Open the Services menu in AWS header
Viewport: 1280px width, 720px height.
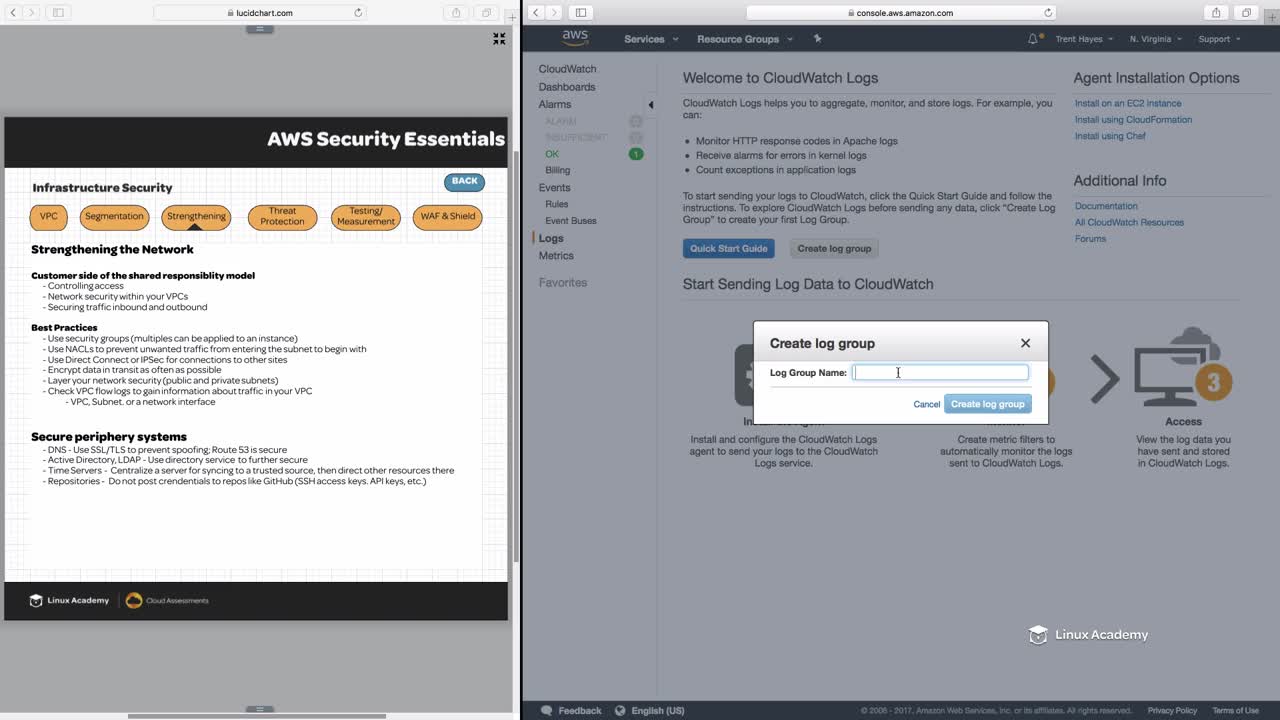click(651, 39)
